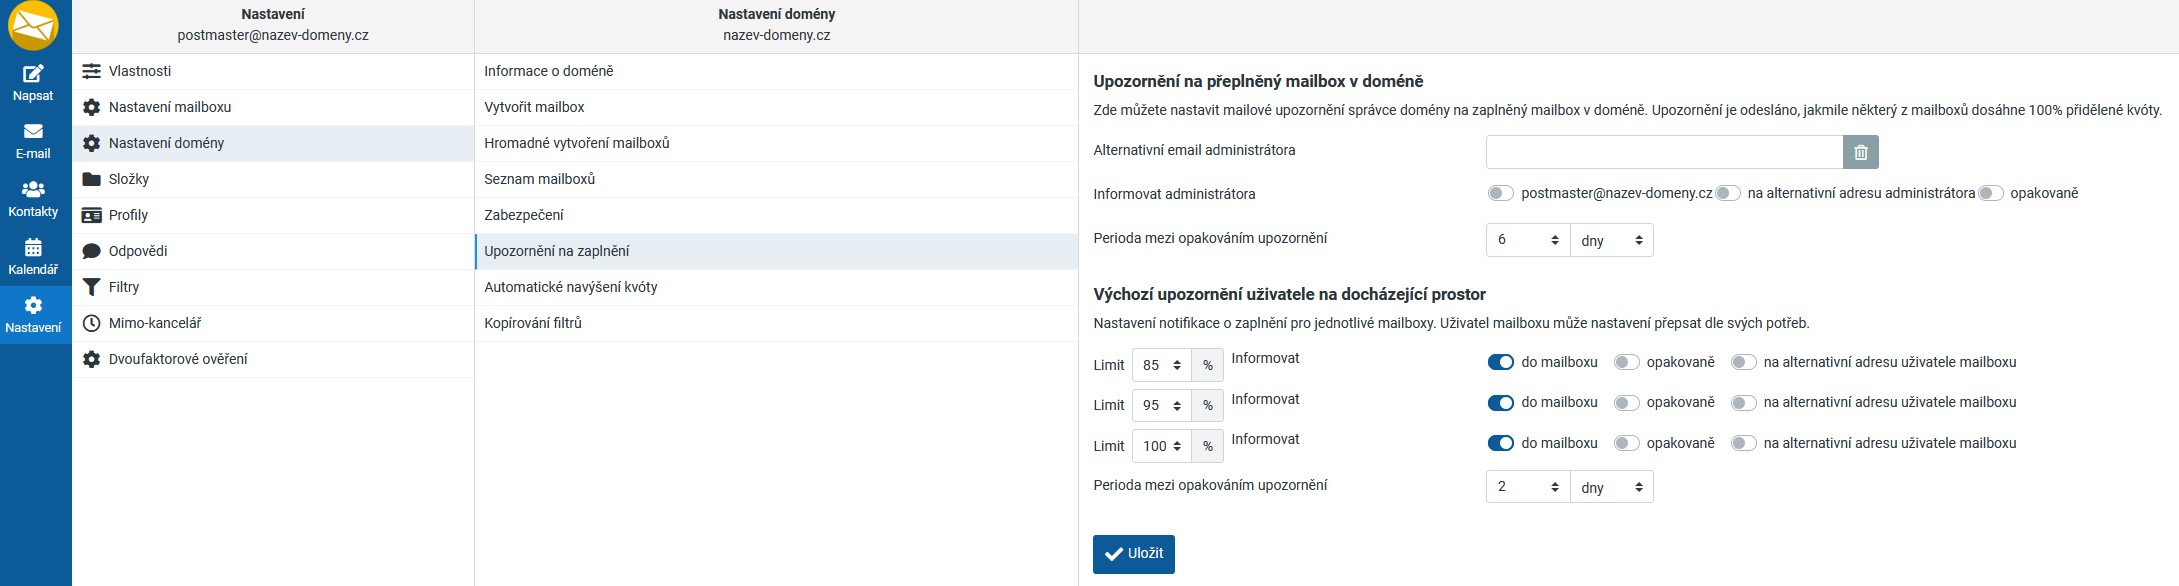Viewport: 2179px width, 586px height.
Task: Click the Napsat compose icon
Action: coord(33,74)
